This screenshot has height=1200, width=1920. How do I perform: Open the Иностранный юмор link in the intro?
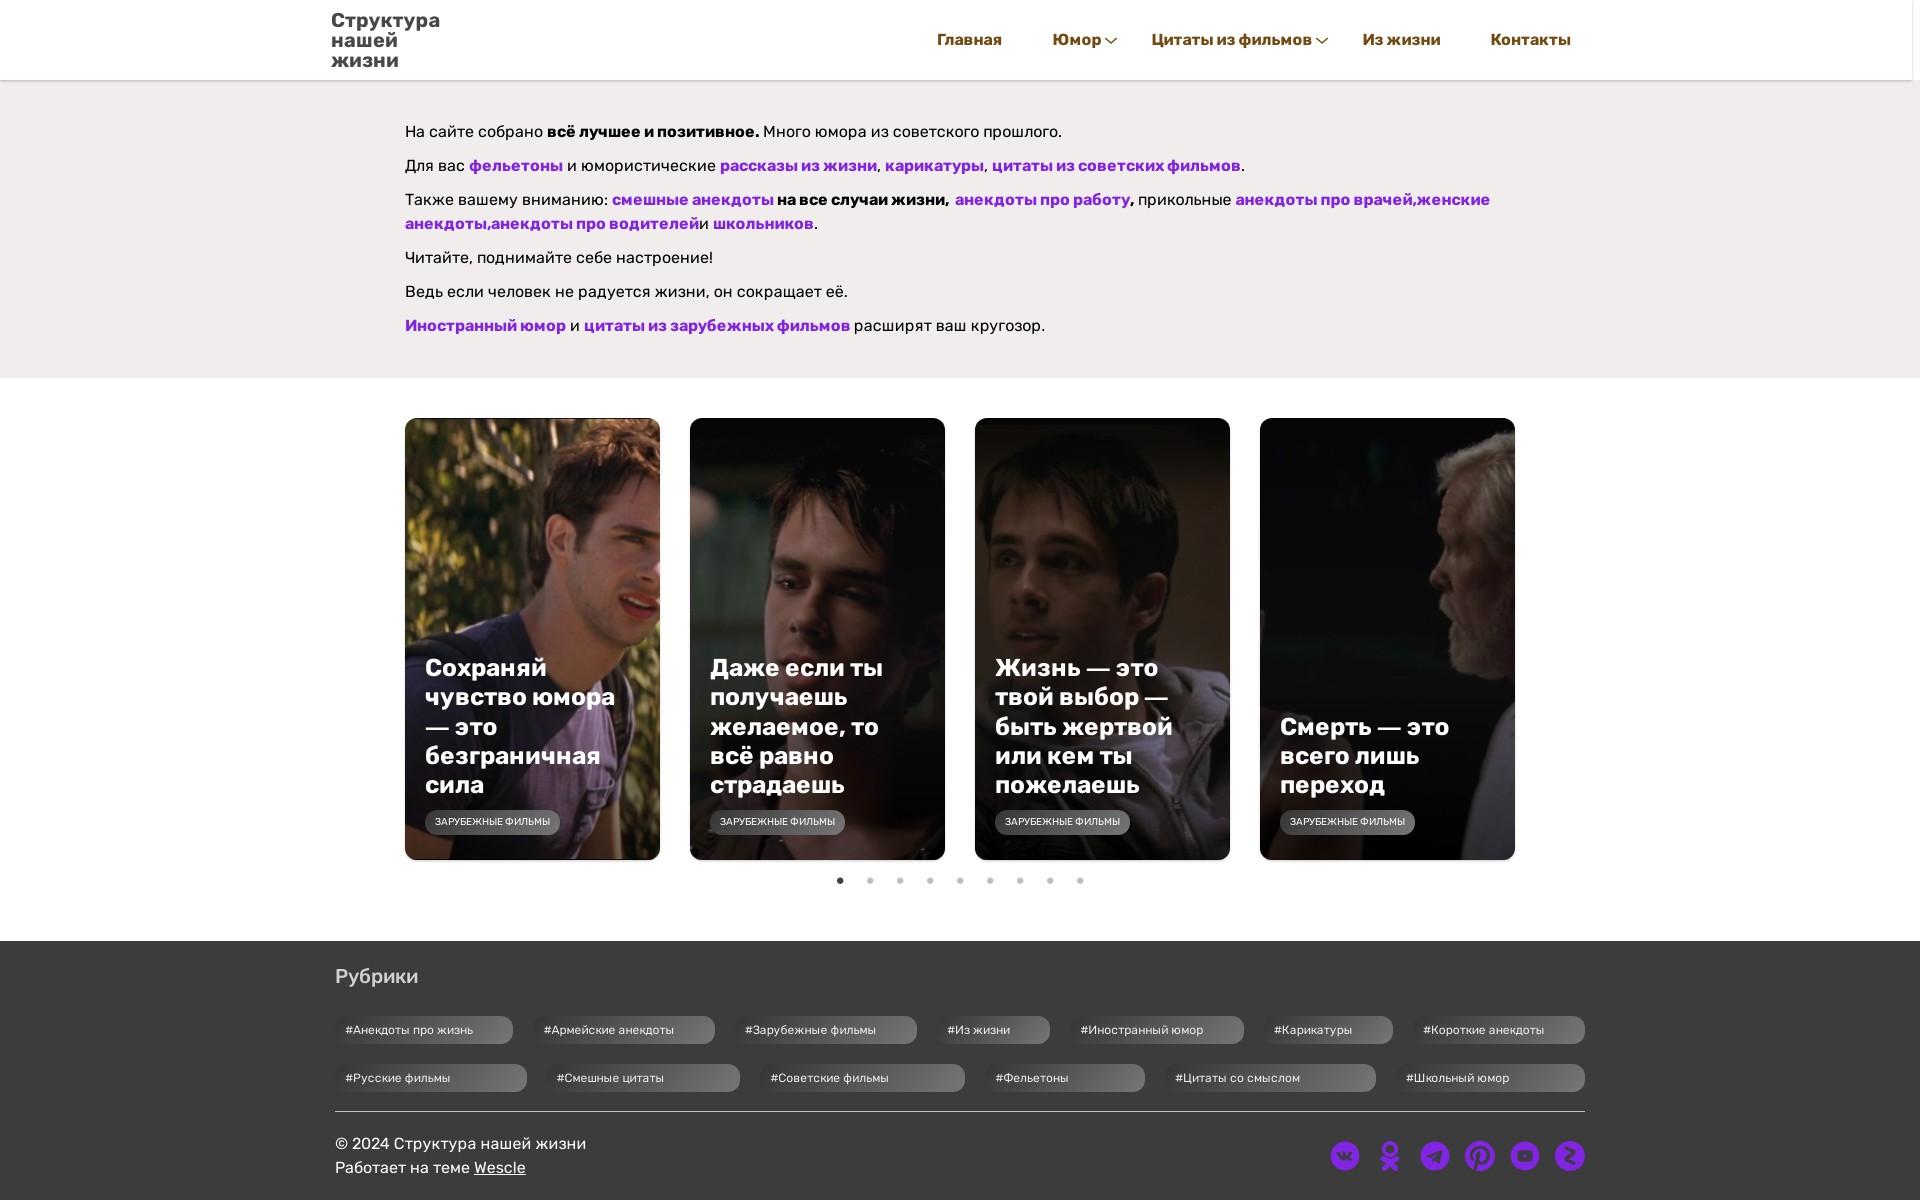coord(485,326)
